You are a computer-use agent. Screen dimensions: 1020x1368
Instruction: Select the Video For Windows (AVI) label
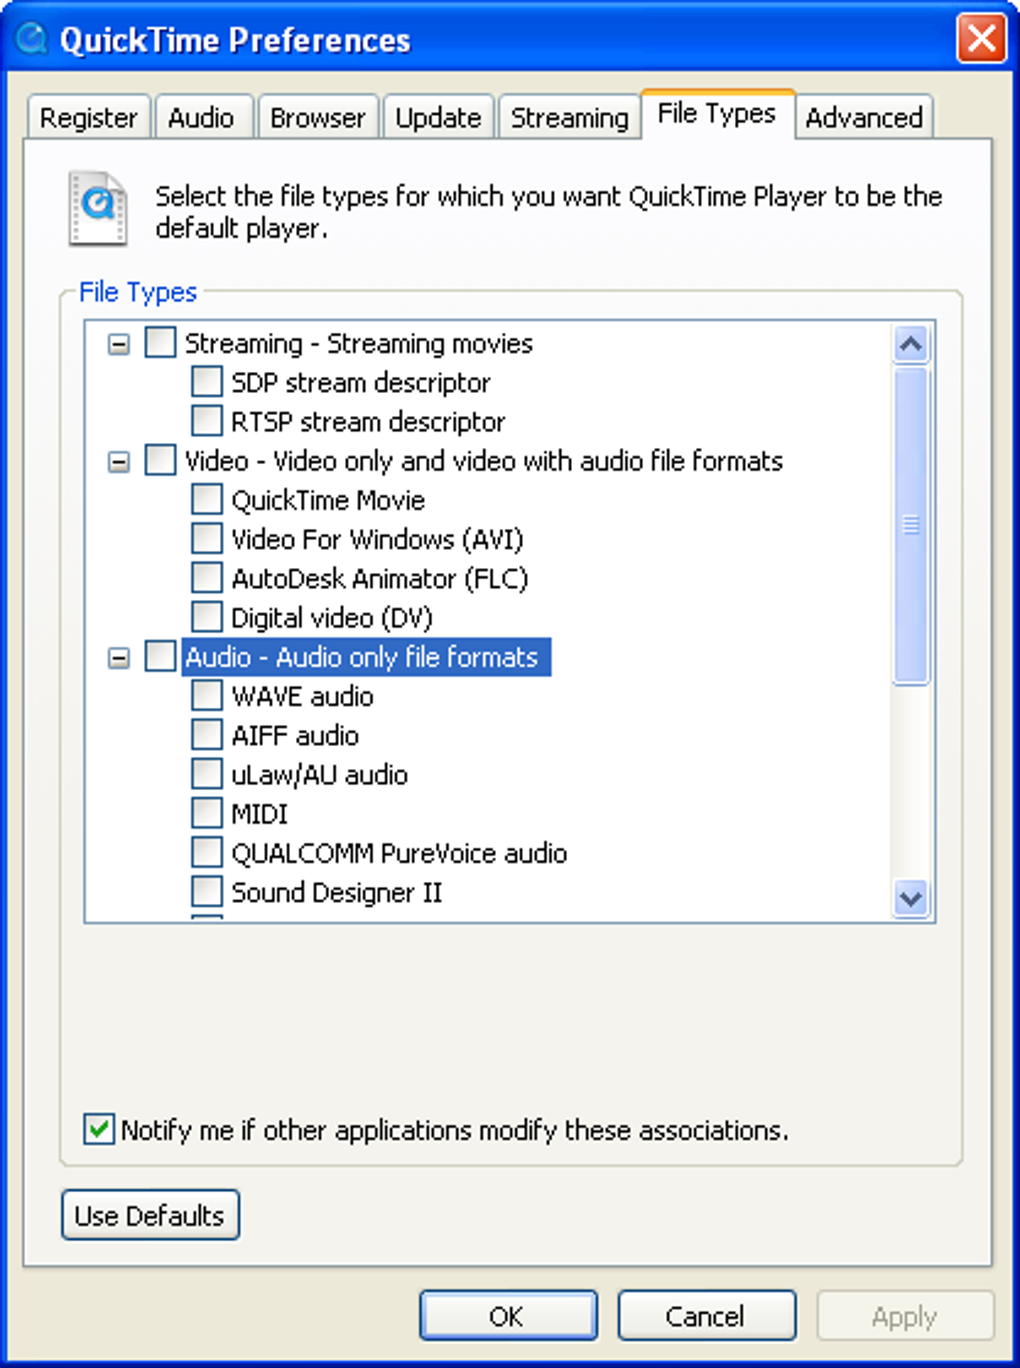tap(377, 540)
